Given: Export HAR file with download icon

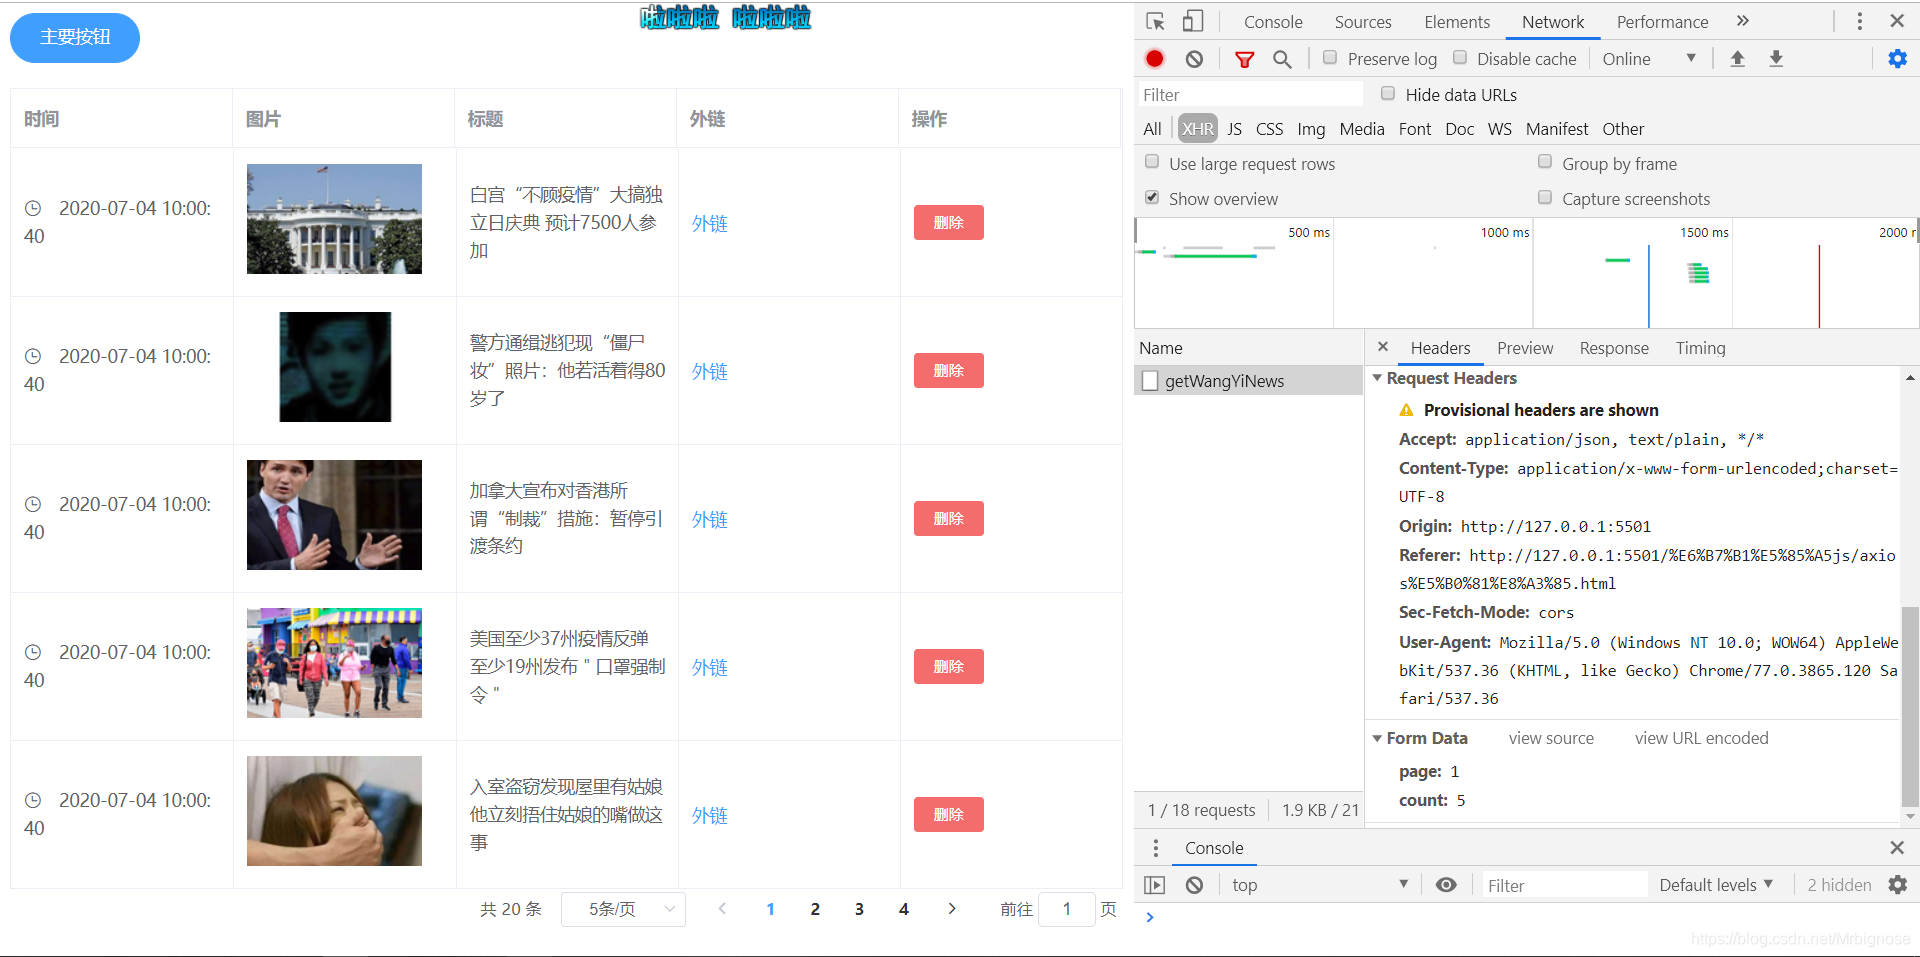Looking at the screenshot, I should [x=1775, y=58].
